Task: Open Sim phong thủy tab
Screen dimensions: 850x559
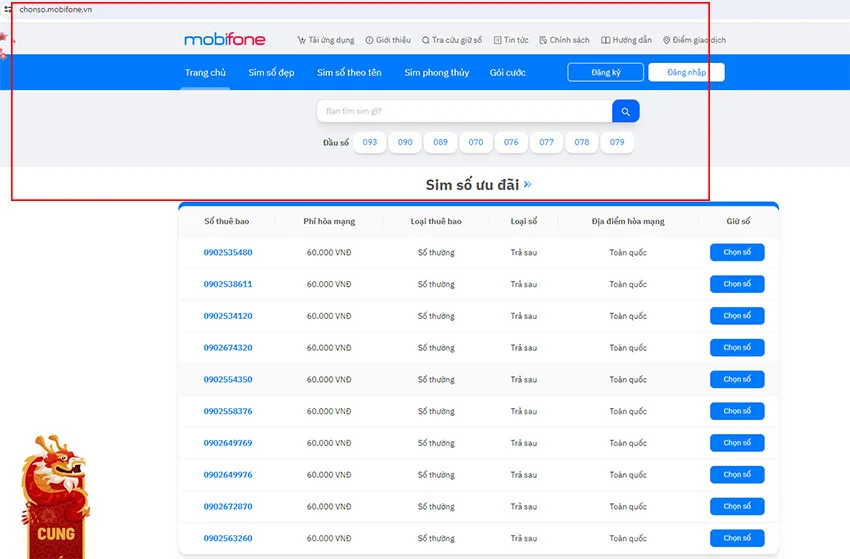Action: [436, 73]
